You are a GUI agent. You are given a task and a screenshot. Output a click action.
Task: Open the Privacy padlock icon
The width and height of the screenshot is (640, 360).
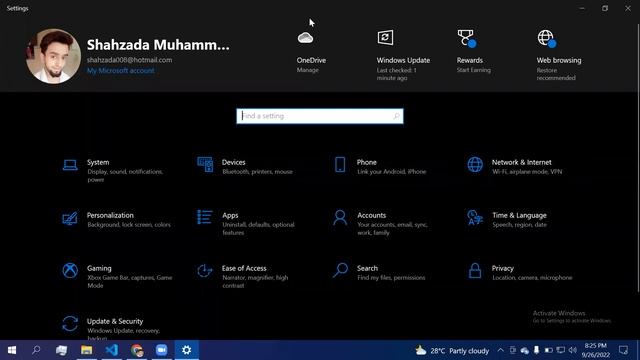pyautogui.click(x=475, y=270)
